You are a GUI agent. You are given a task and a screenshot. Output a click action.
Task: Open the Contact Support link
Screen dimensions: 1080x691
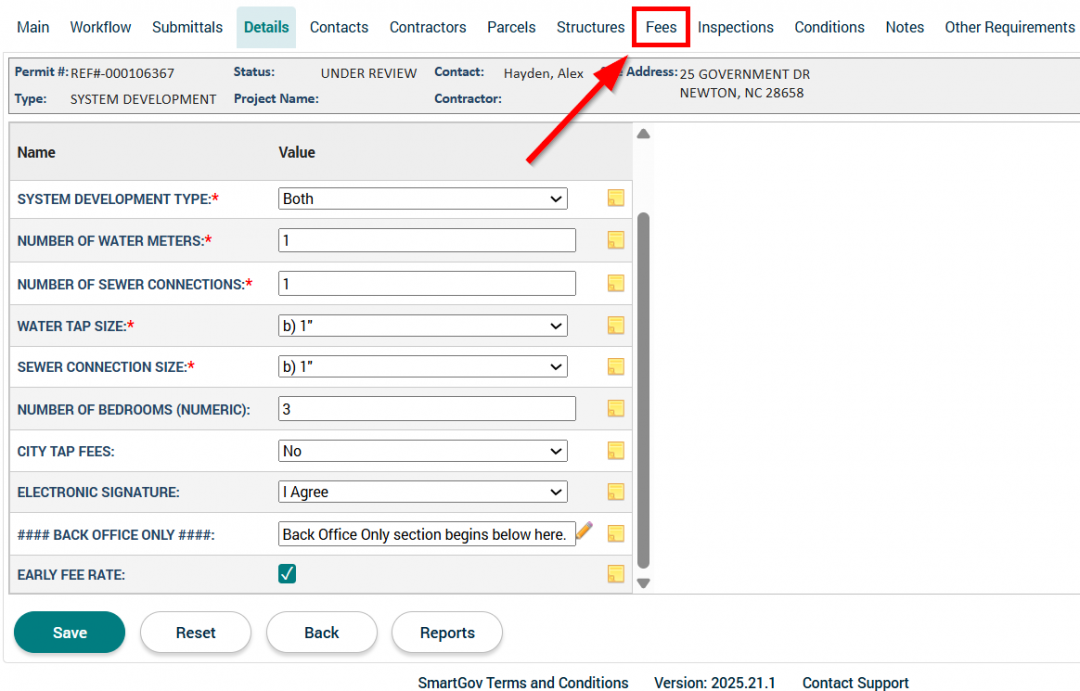855,683
